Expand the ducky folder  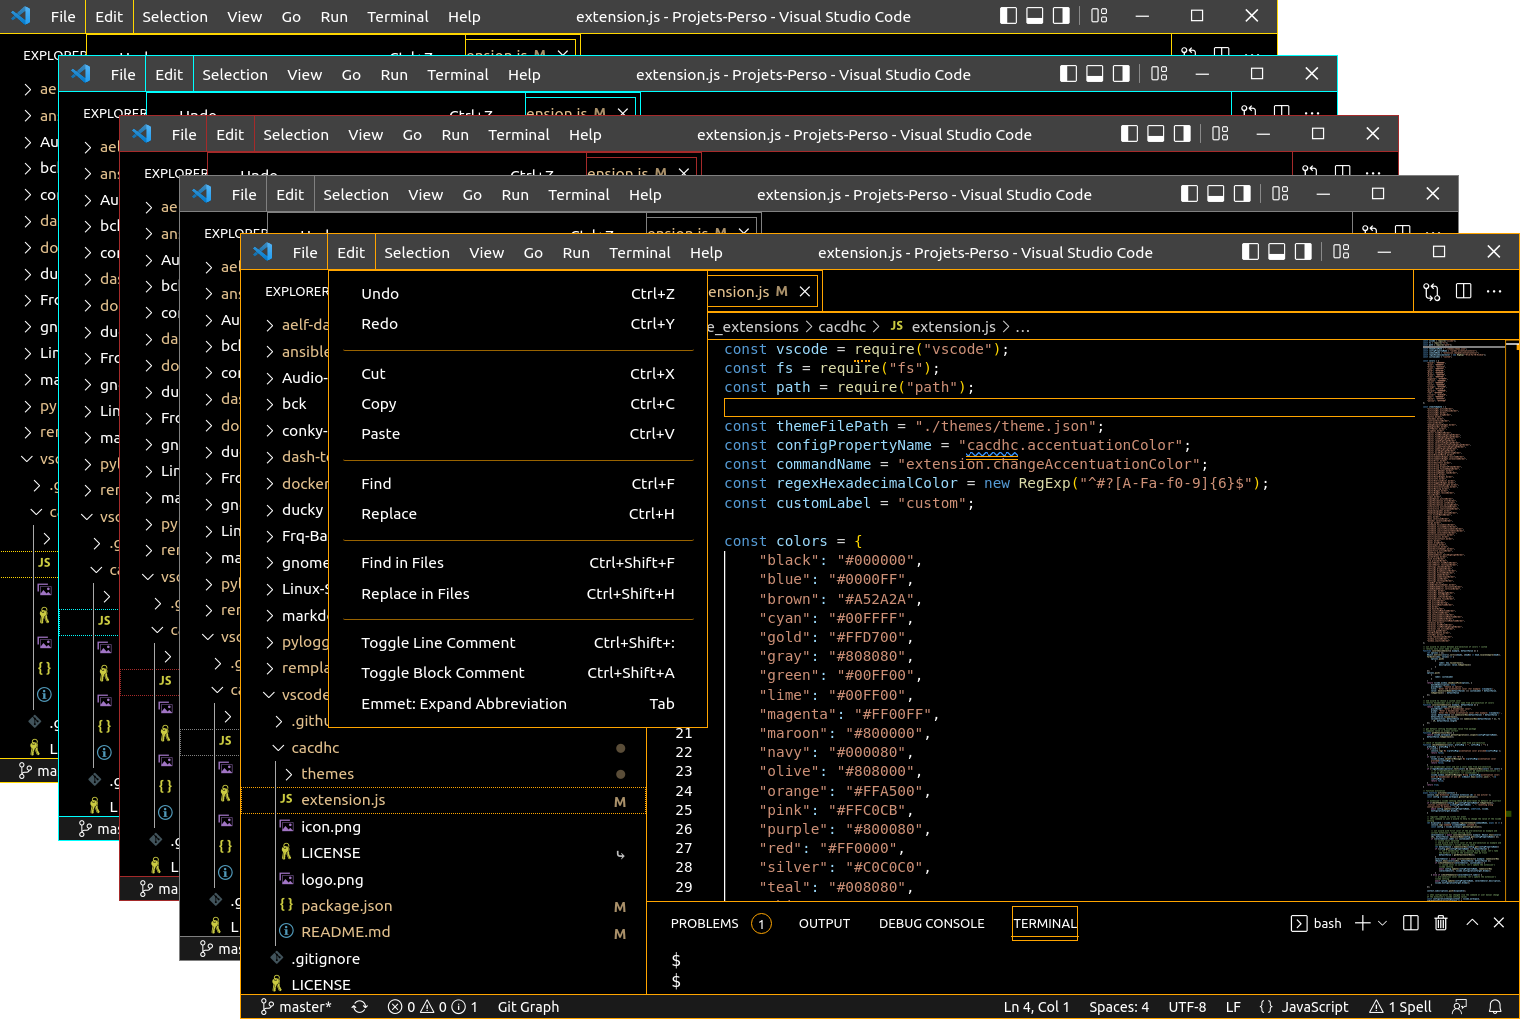(270, 510)
